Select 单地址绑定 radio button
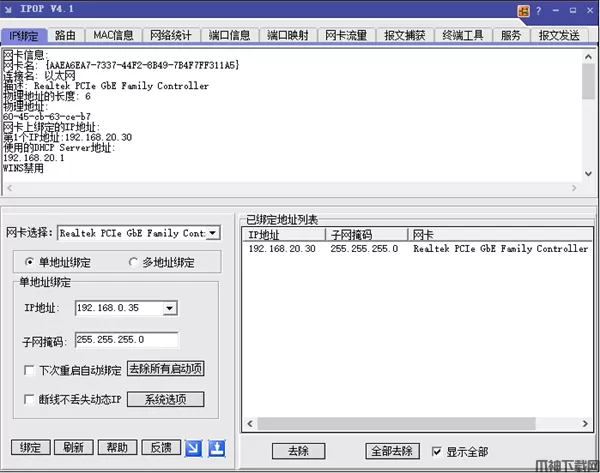600x473 pixels. tap(29, 262)
